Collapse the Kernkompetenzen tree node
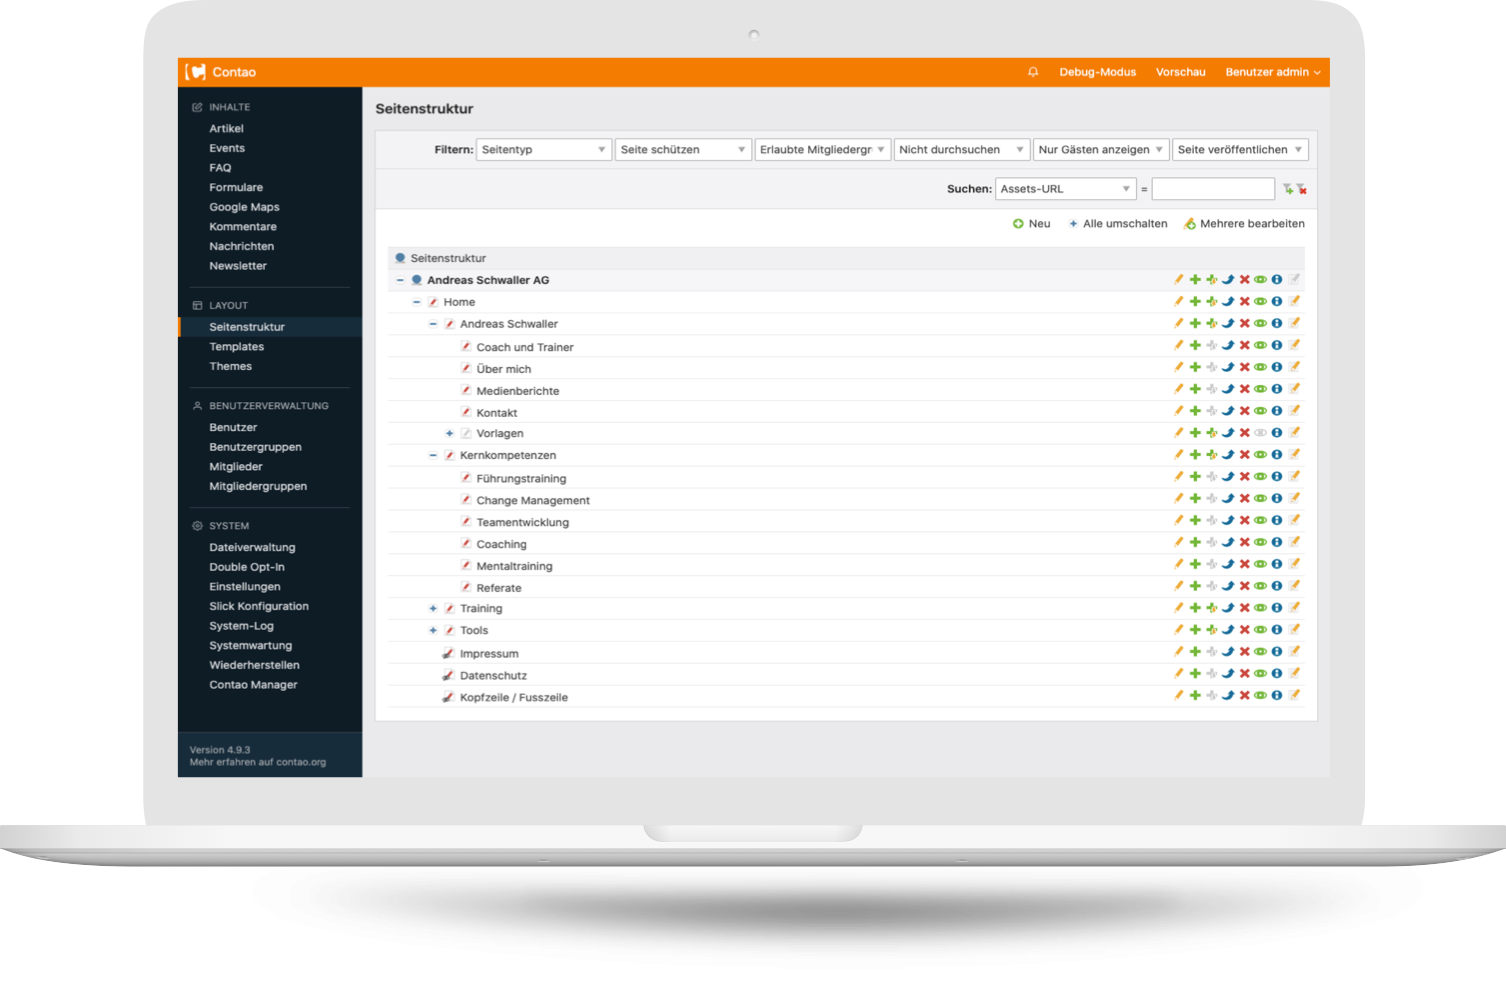Viewport: 1506px width, 981px height. 433,455
